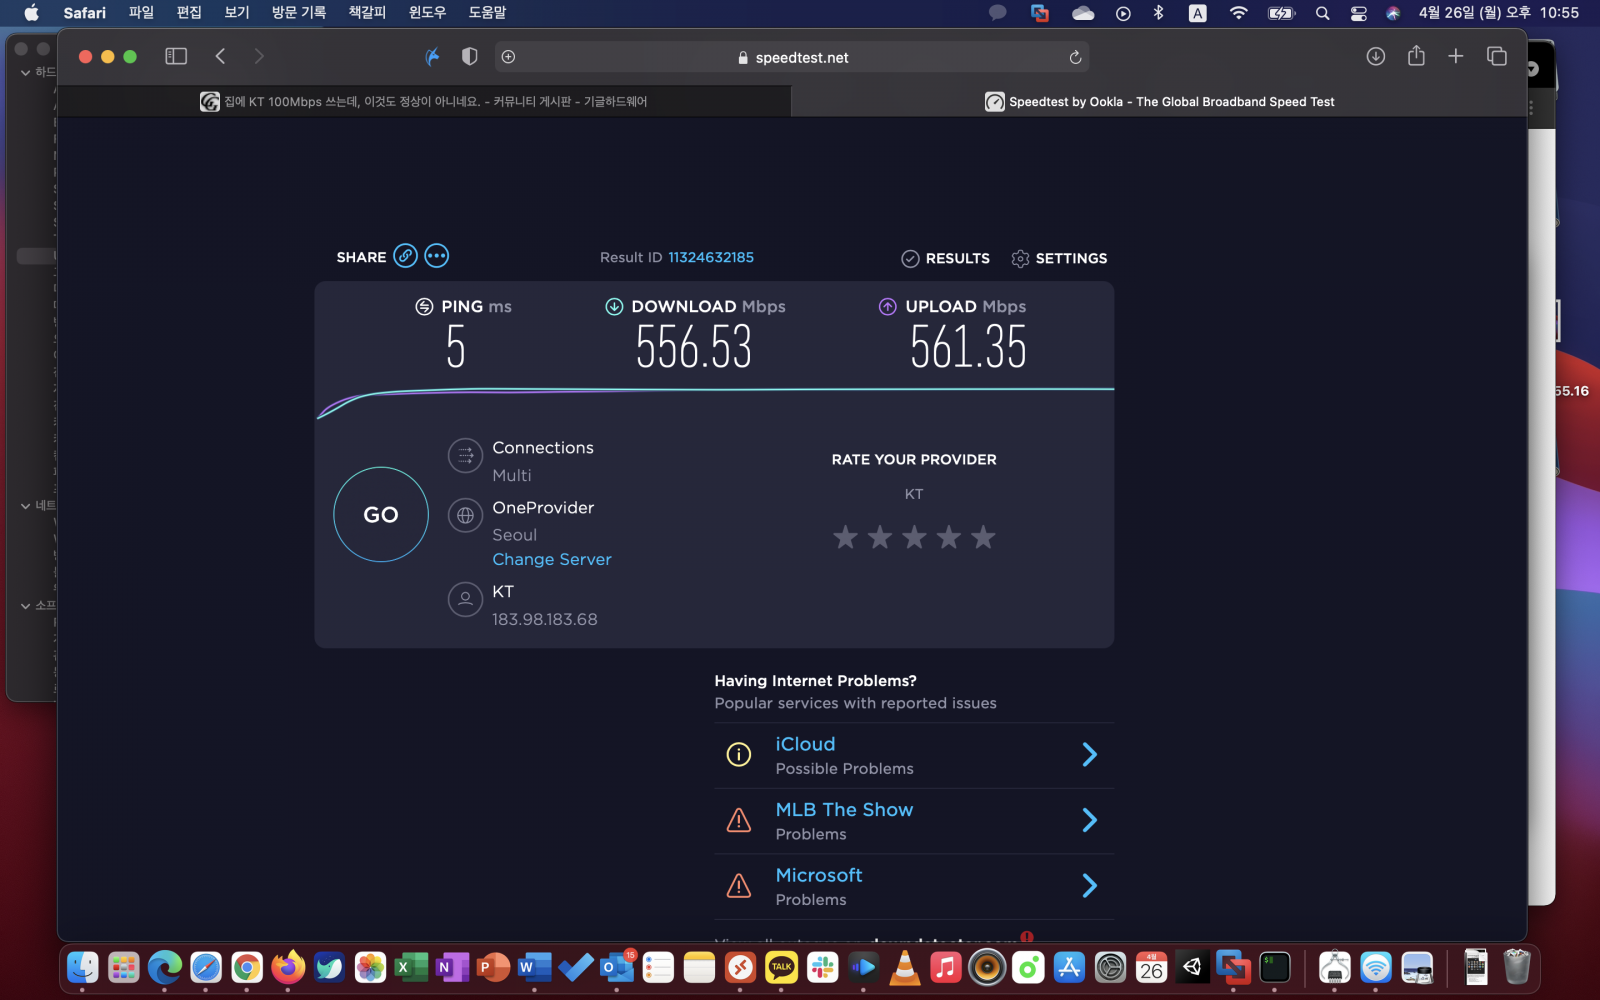Screen dimensions: 1600x1000
Task: Click the Change Server link
Action: click(x=551, y=560)
